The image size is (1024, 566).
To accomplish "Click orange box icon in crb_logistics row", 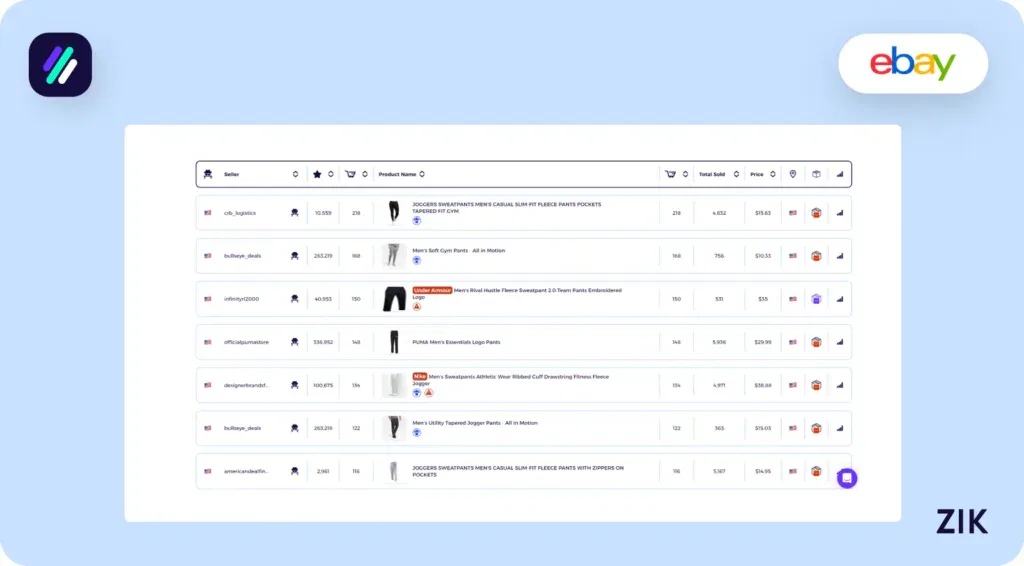I will (x=816, y=213).
